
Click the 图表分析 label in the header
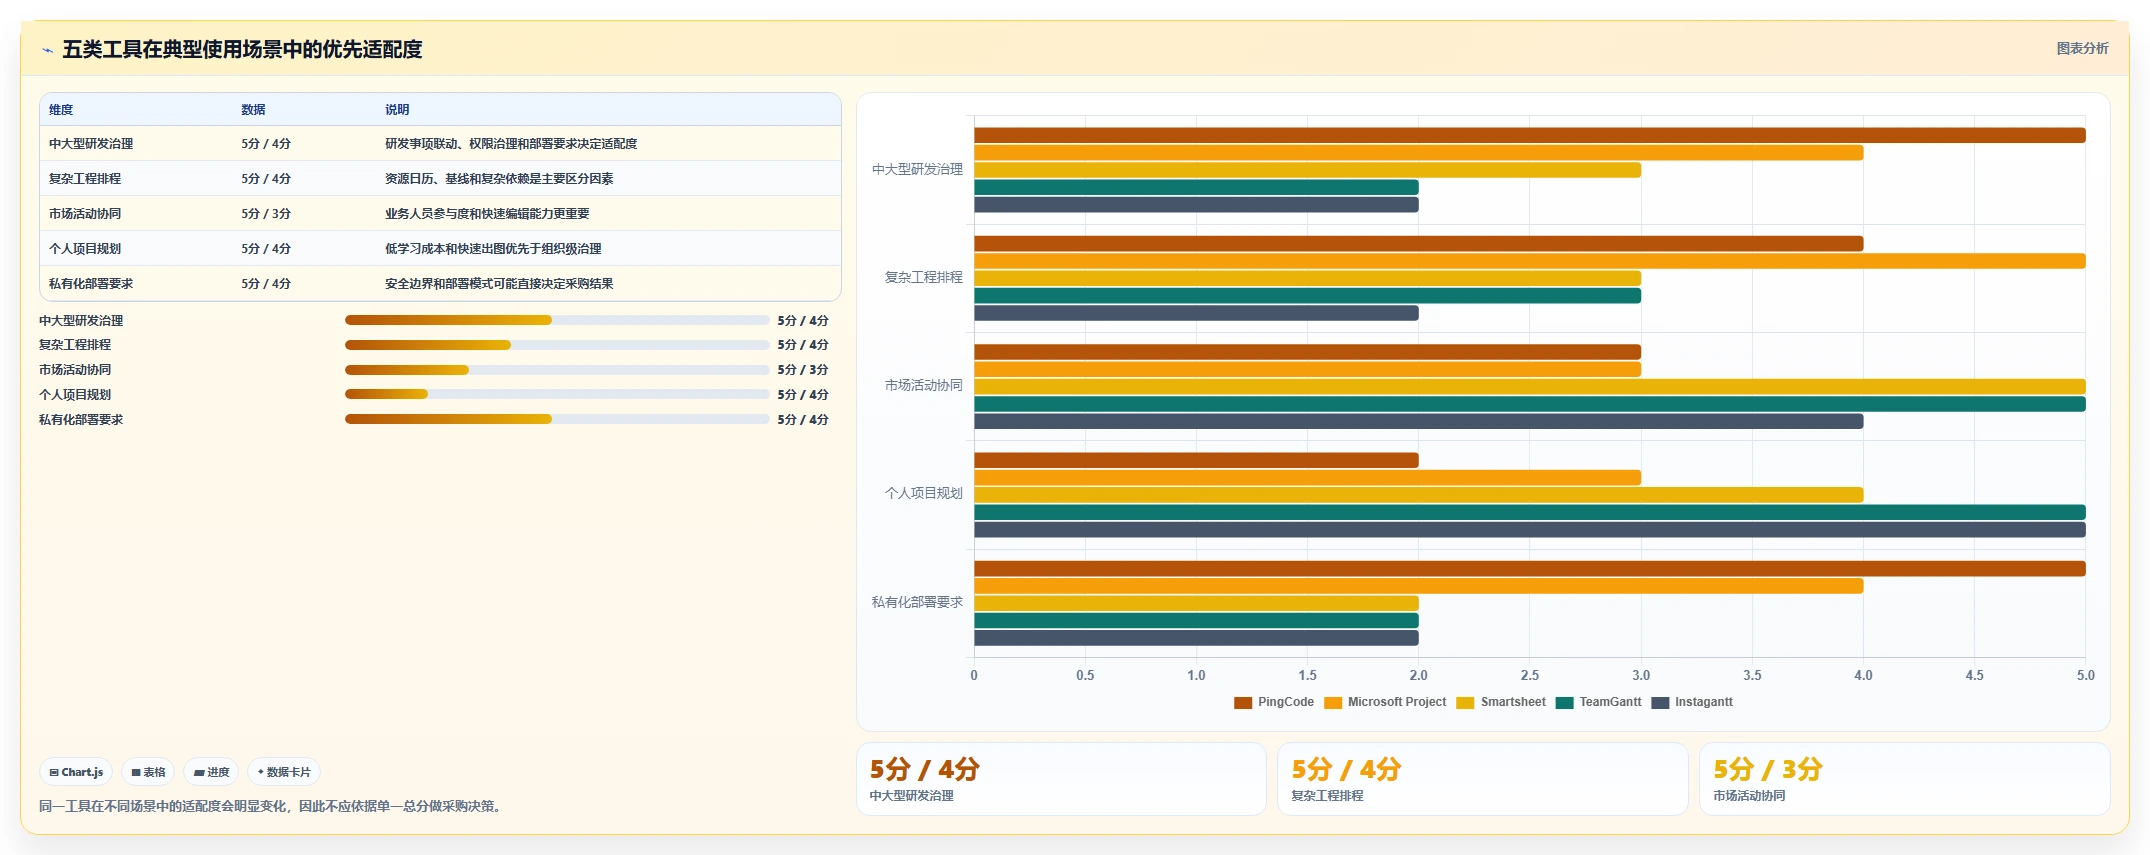[x=2082, y=49]
